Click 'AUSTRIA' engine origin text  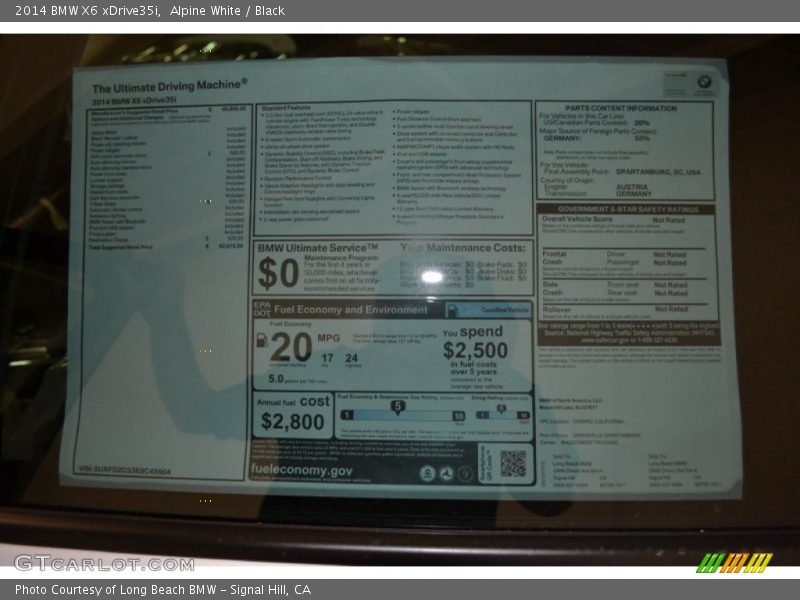632,187
